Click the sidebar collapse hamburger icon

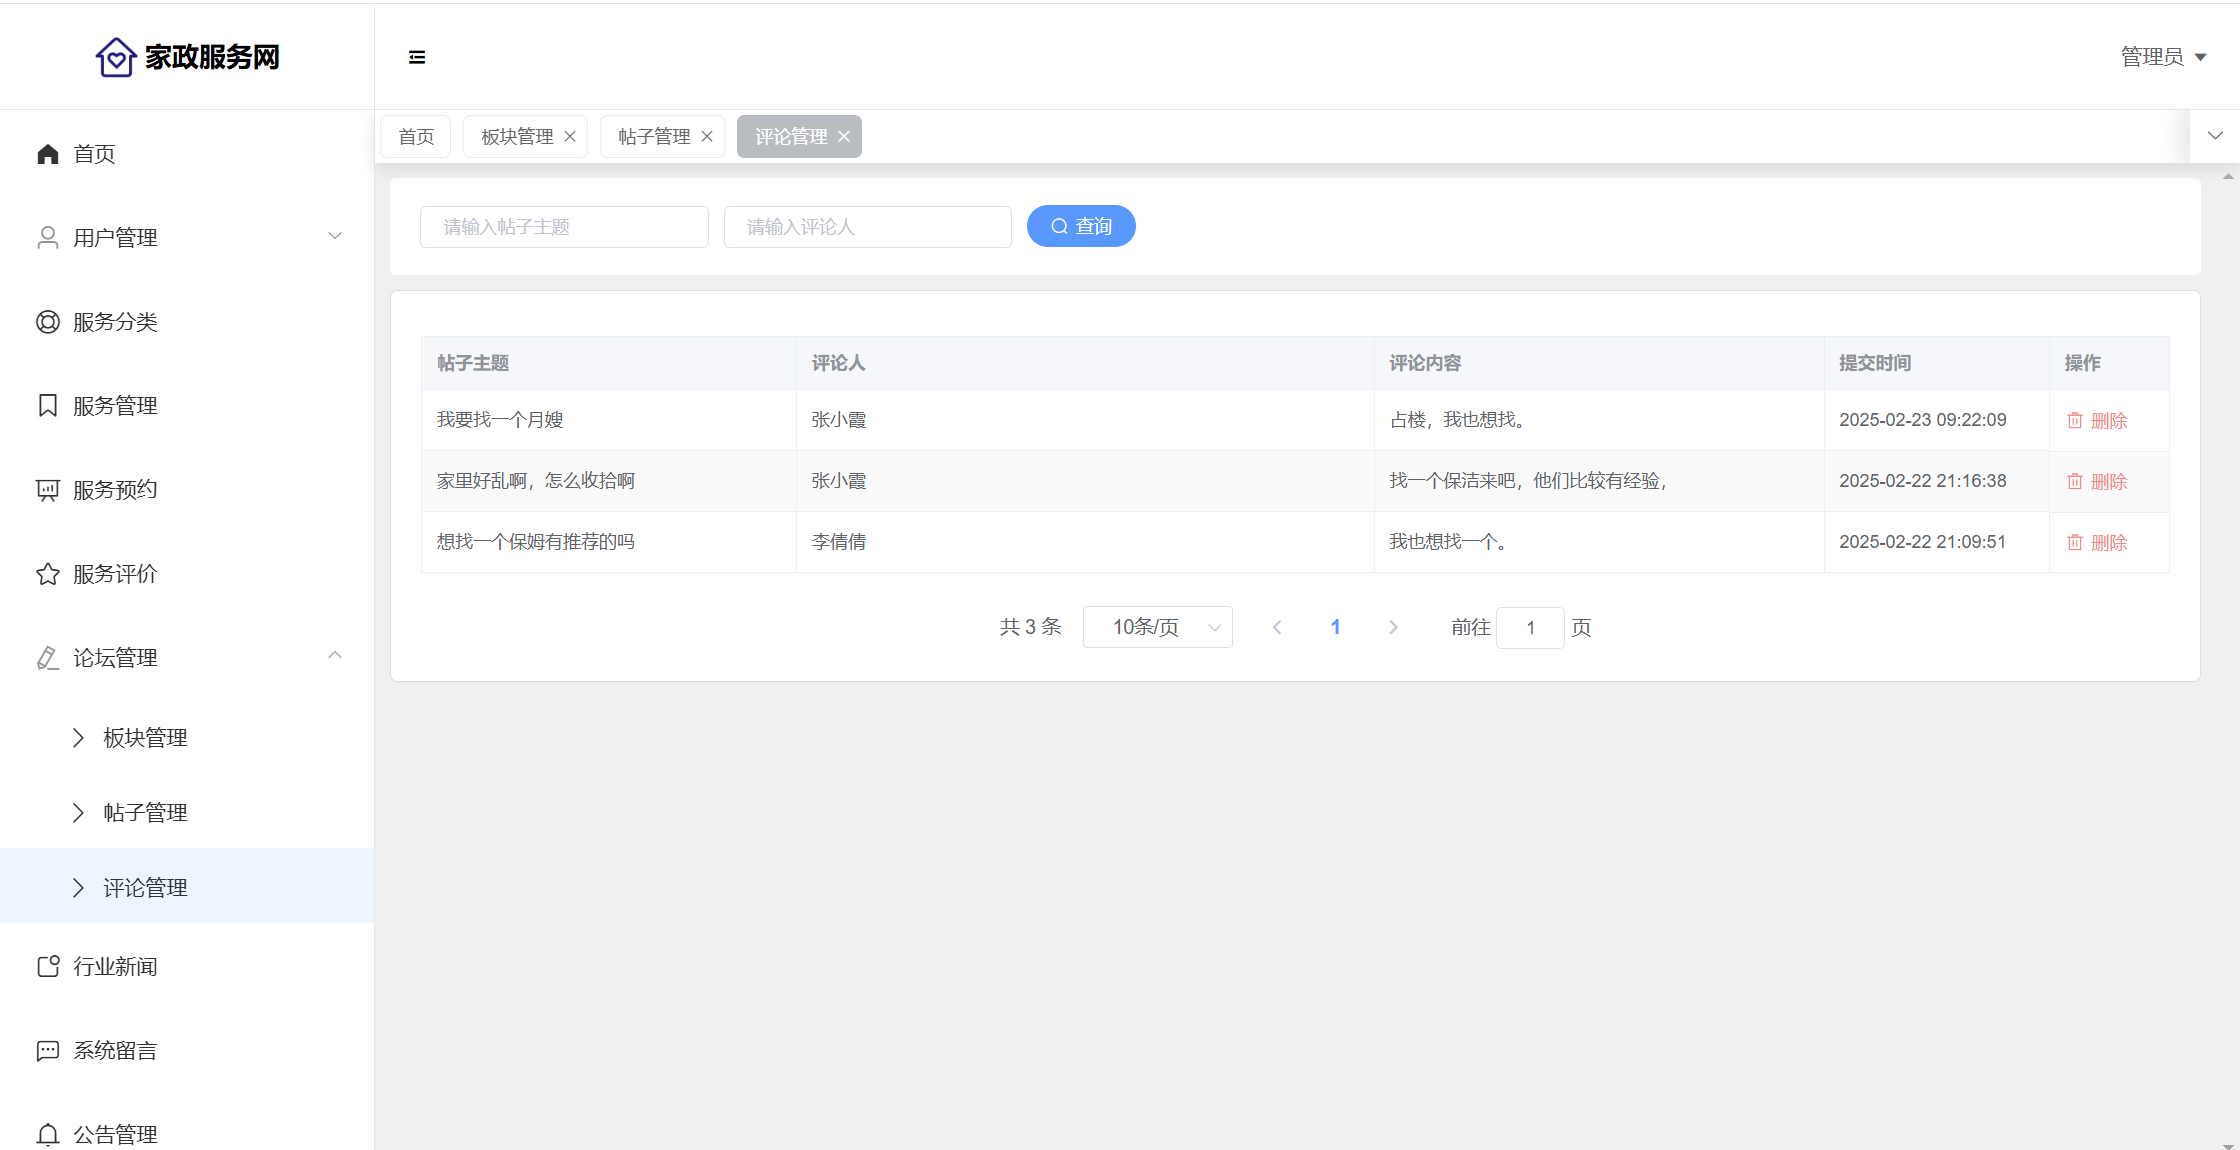pyautogui.click(x=417, y=57)
